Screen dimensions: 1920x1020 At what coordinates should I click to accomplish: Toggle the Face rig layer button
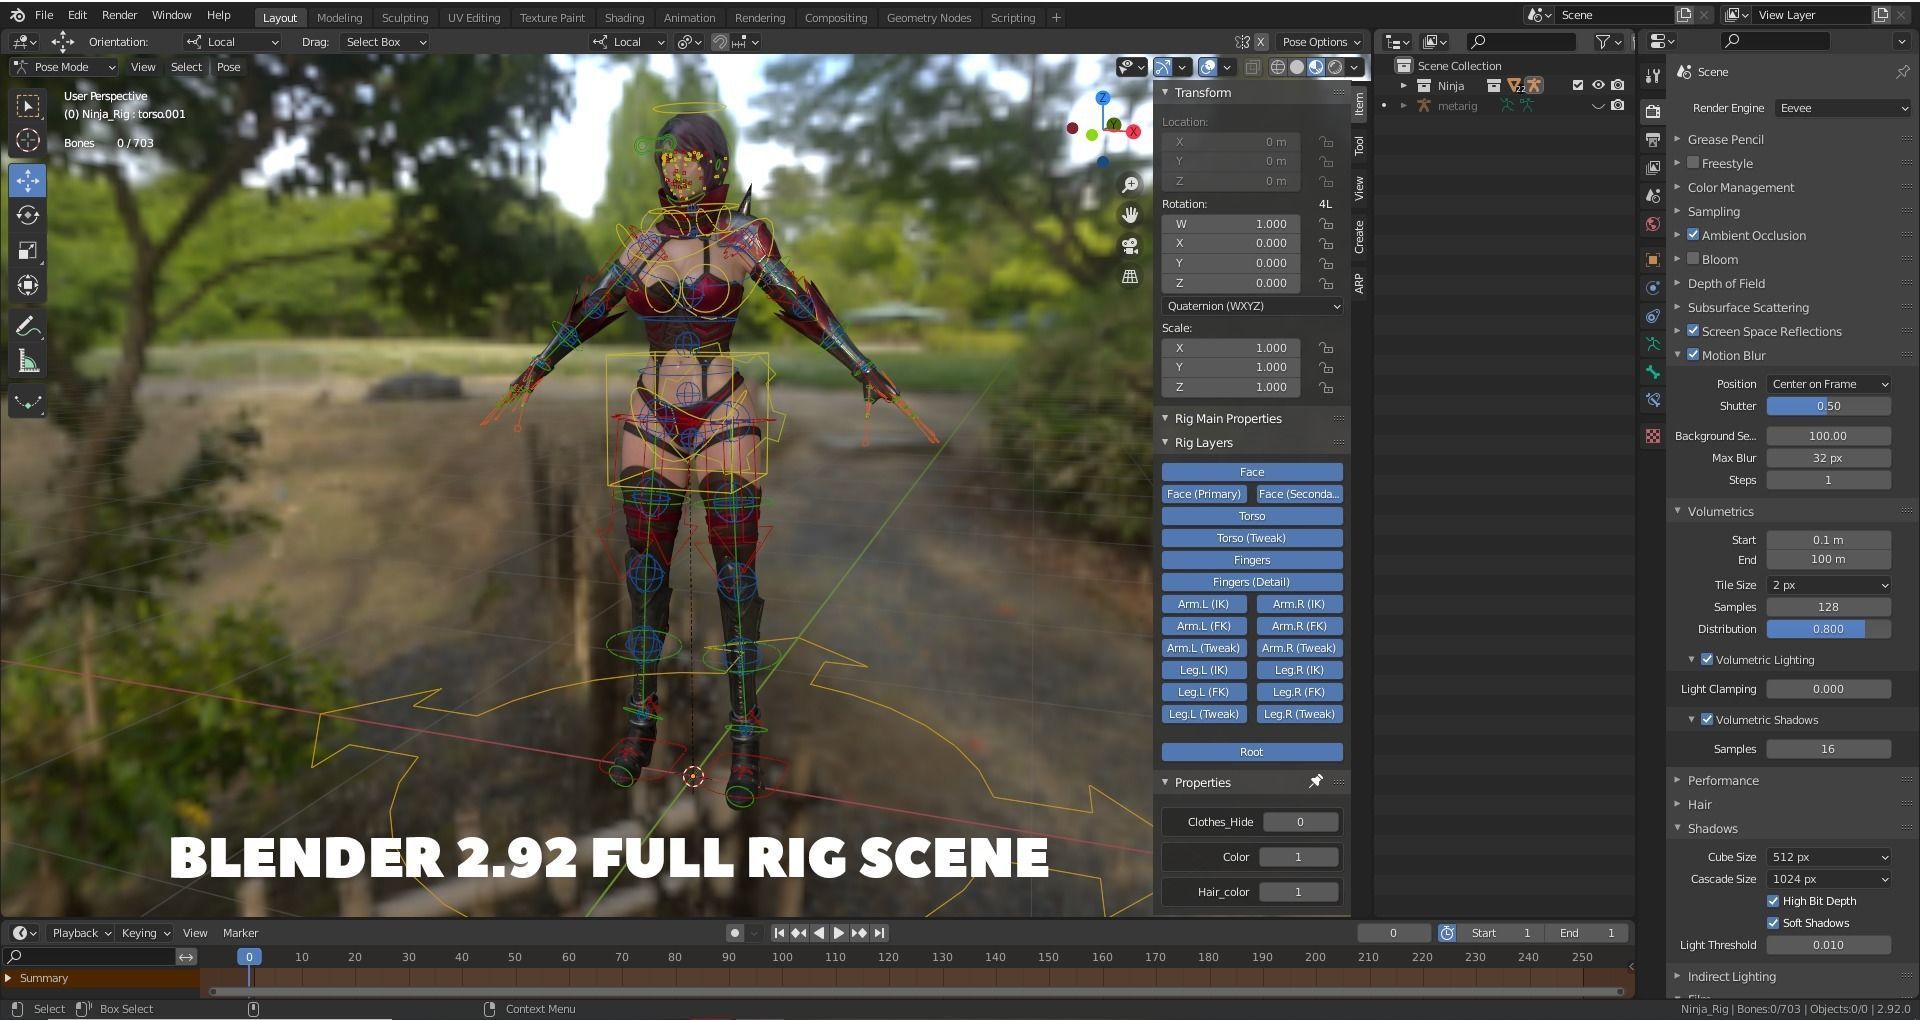coord(1252,472)
